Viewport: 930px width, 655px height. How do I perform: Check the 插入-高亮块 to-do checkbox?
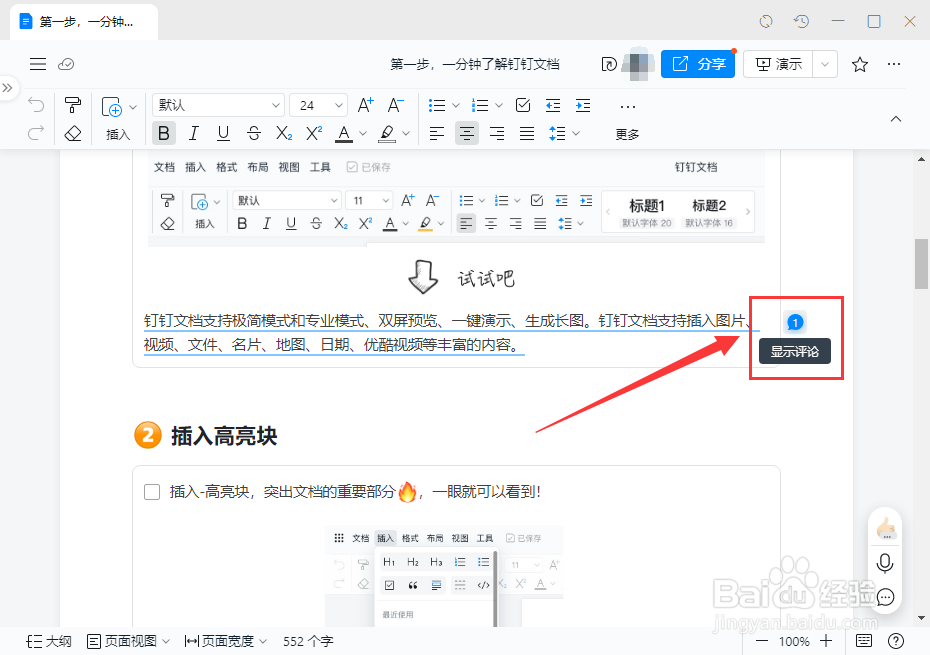152,492
